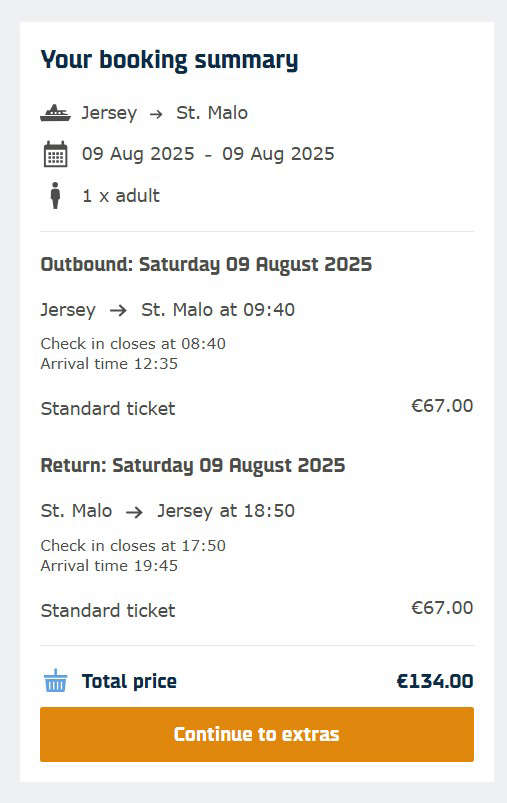Click the 1 x adult passenger text
Image resolution: width=507 pixels, height=803 pixels.
(121, 196)
